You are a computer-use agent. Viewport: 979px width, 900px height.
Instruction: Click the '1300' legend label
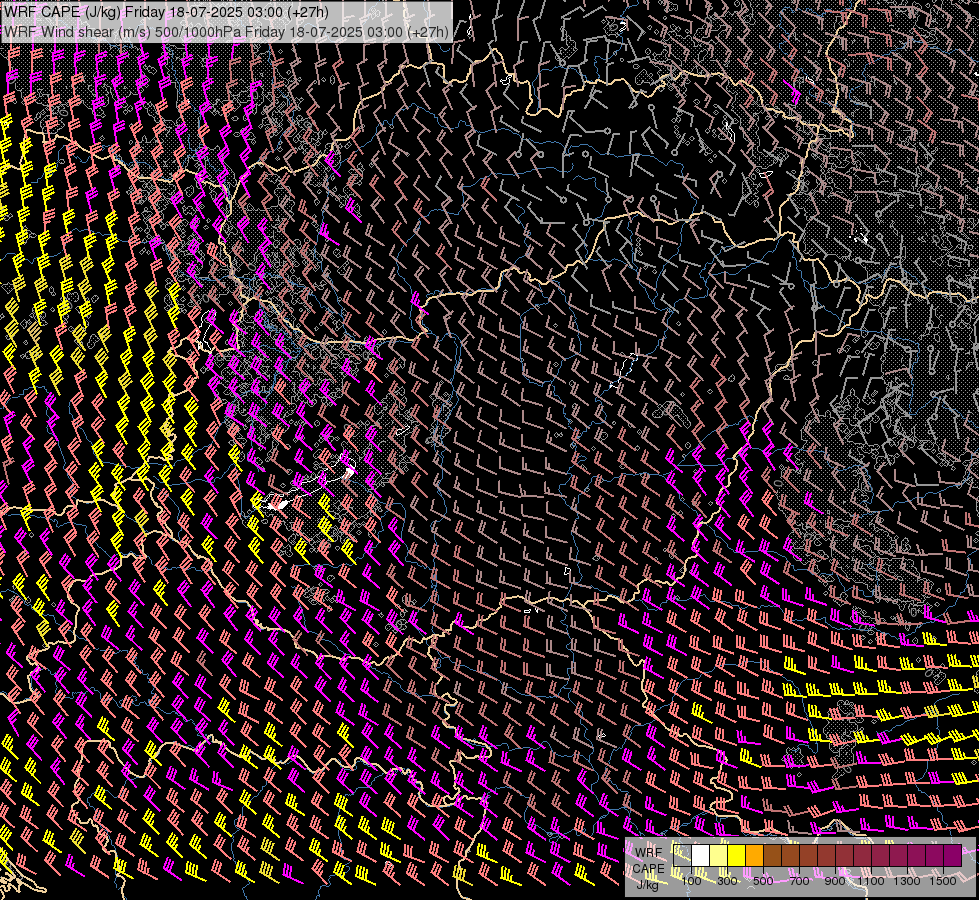907,881
